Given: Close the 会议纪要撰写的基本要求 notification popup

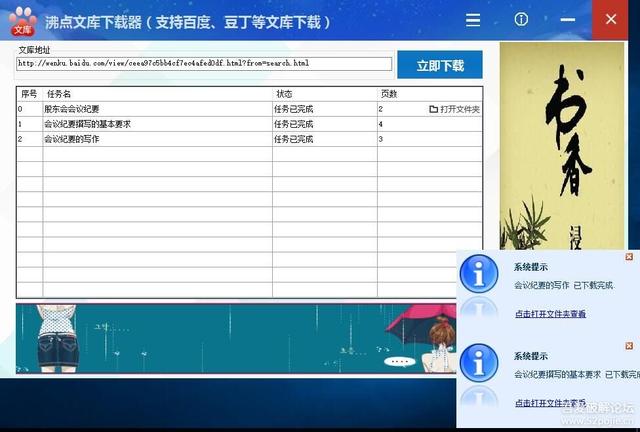Looking at the screenshot, I should coord(629,346).
